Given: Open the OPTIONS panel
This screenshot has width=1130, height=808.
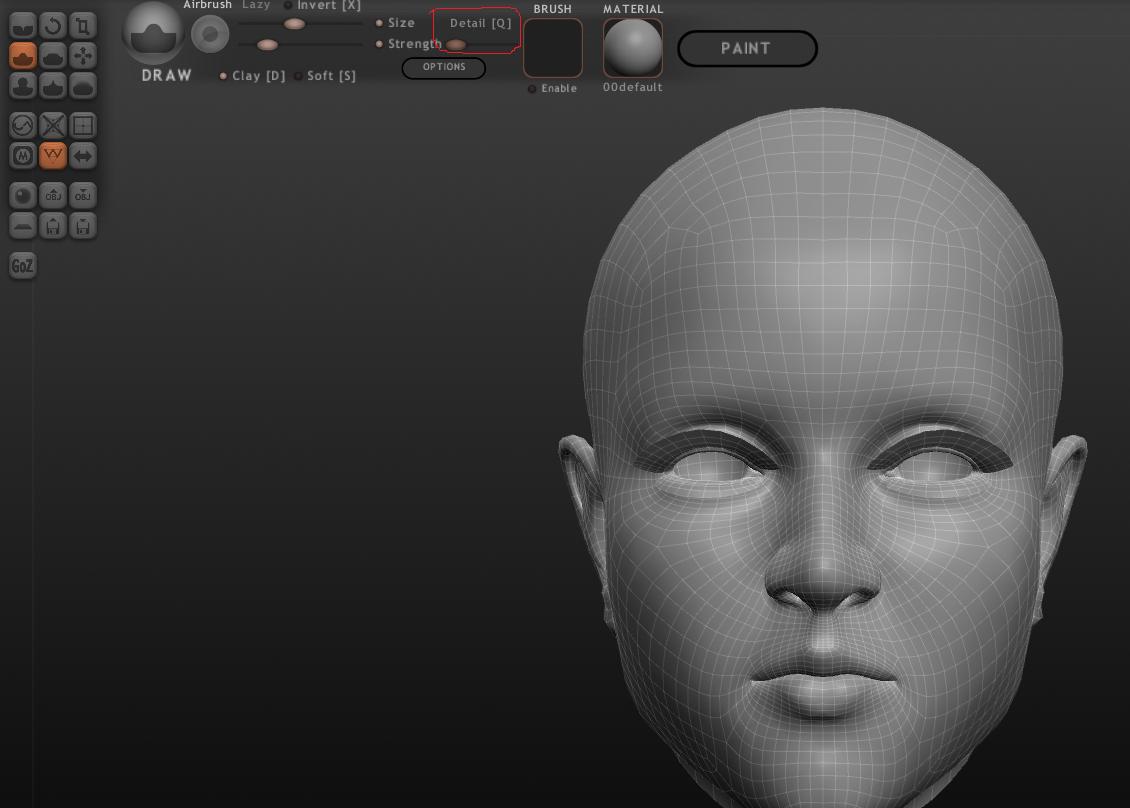Looking at the screenshot, I should tap(444, 68).
